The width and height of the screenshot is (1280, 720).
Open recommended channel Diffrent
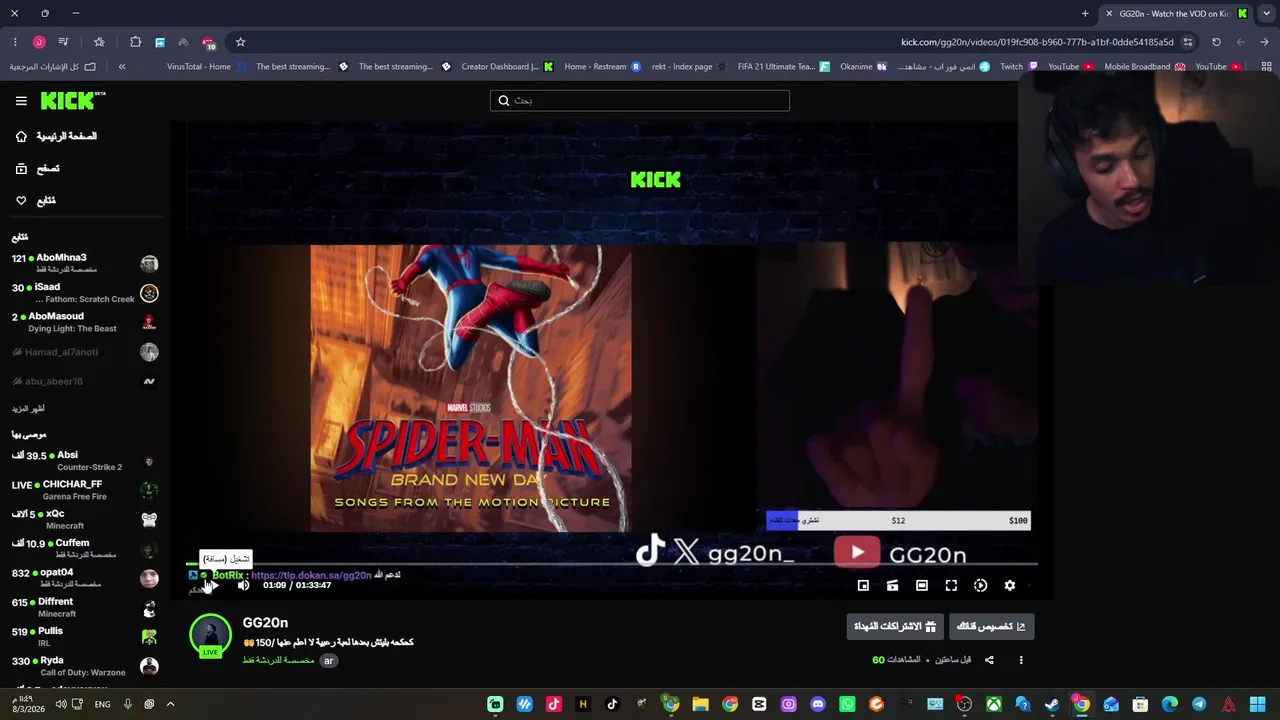coord(84,608)
